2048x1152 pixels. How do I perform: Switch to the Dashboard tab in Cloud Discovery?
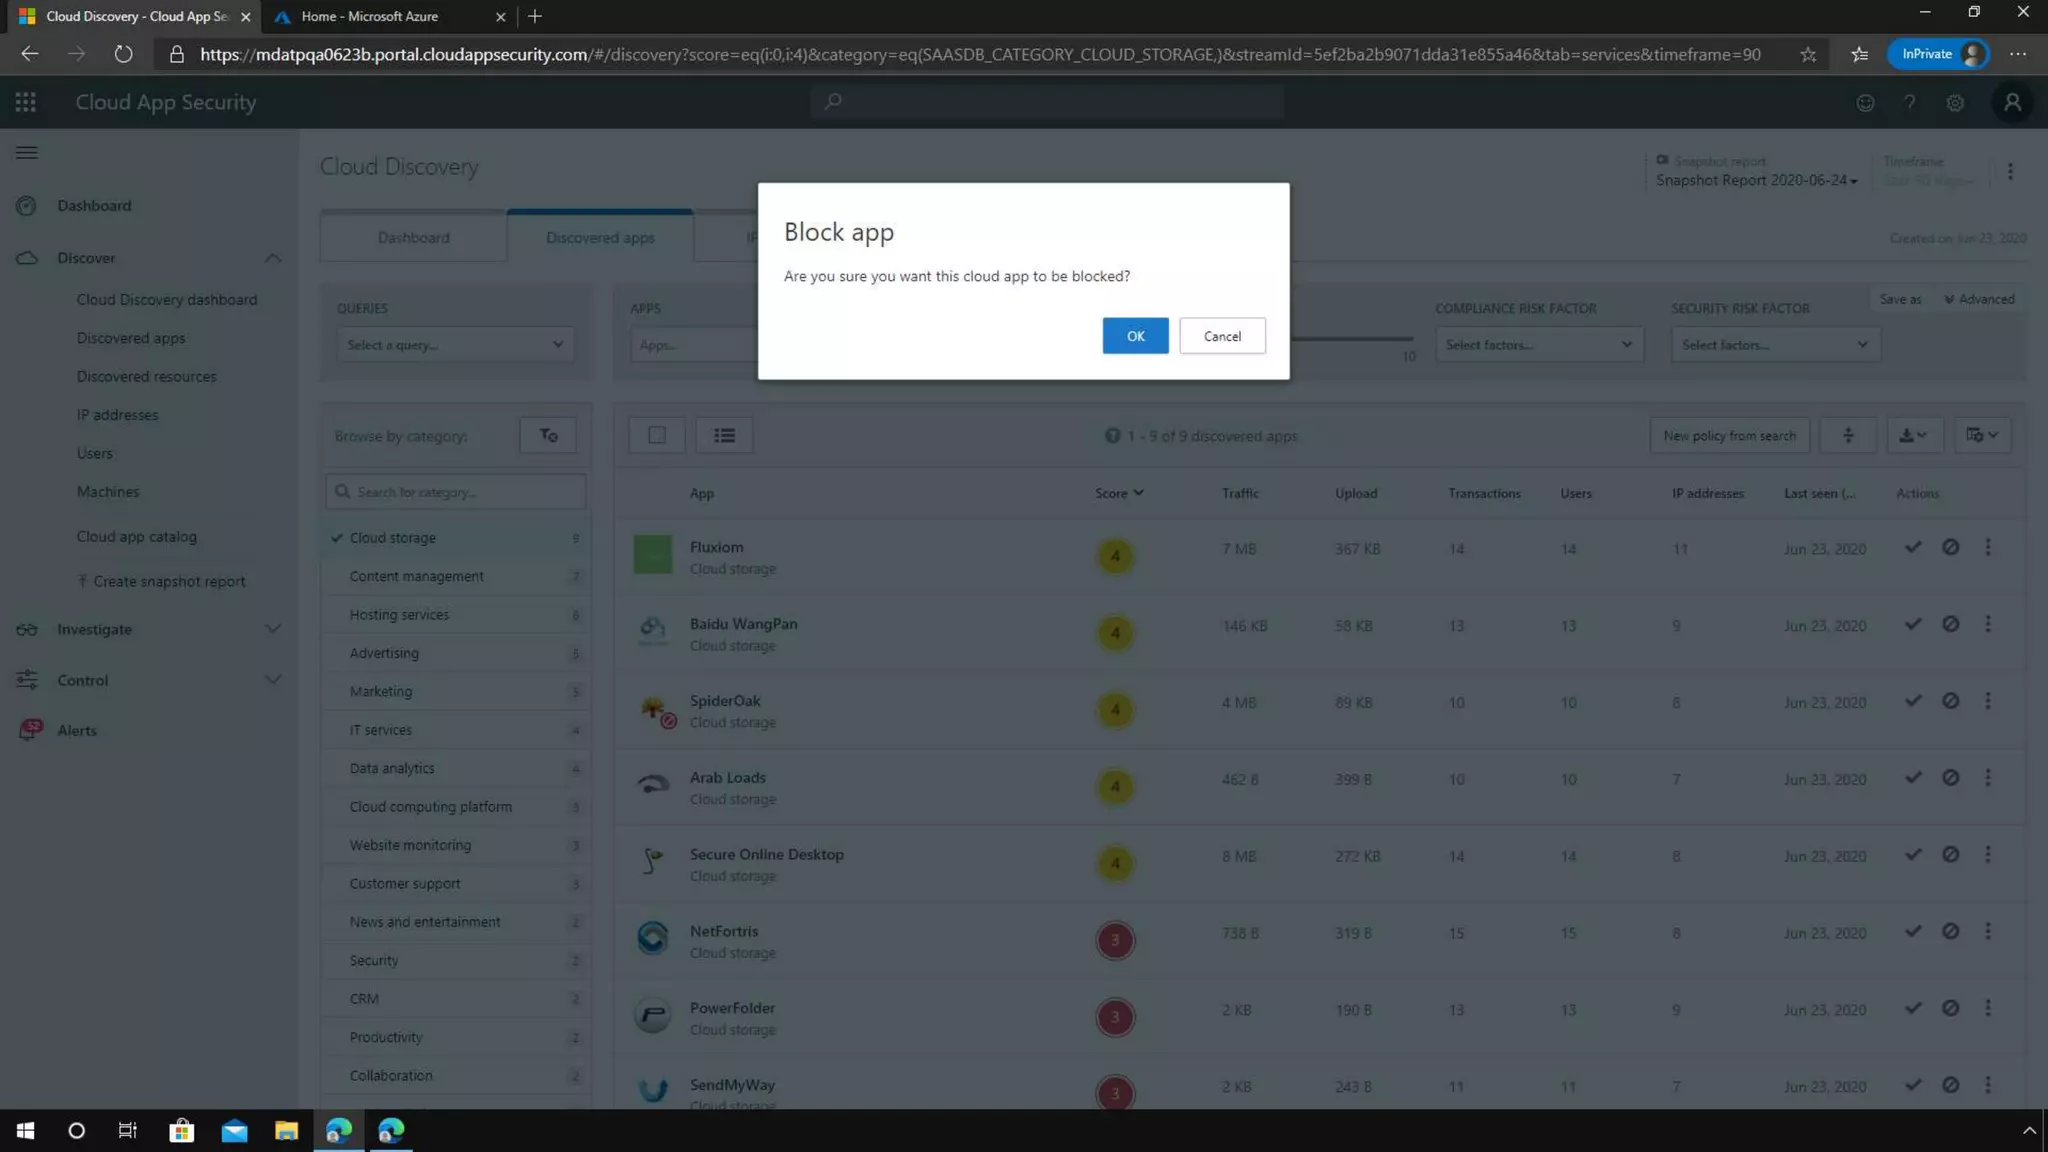click(x=413, y=238)
